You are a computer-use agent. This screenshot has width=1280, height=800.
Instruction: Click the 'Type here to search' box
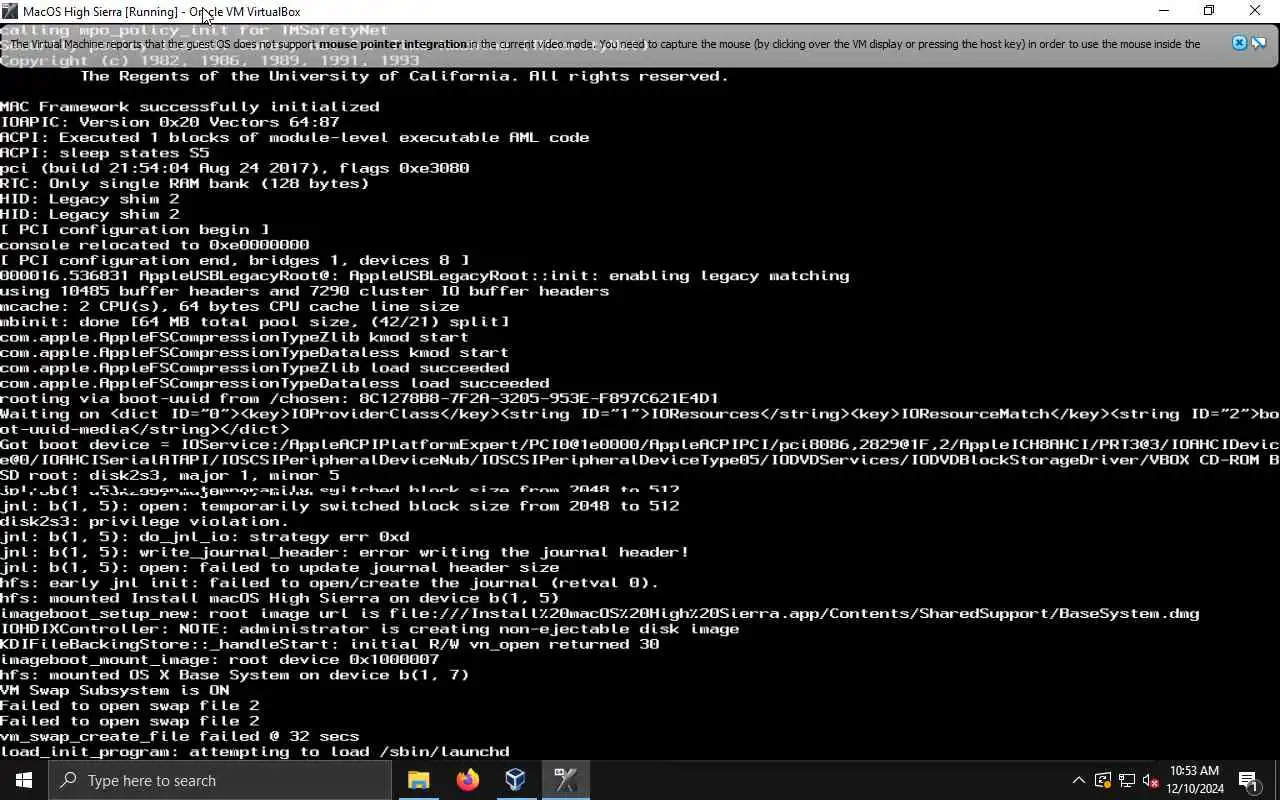pyautogui.click(x=220, y=780)
